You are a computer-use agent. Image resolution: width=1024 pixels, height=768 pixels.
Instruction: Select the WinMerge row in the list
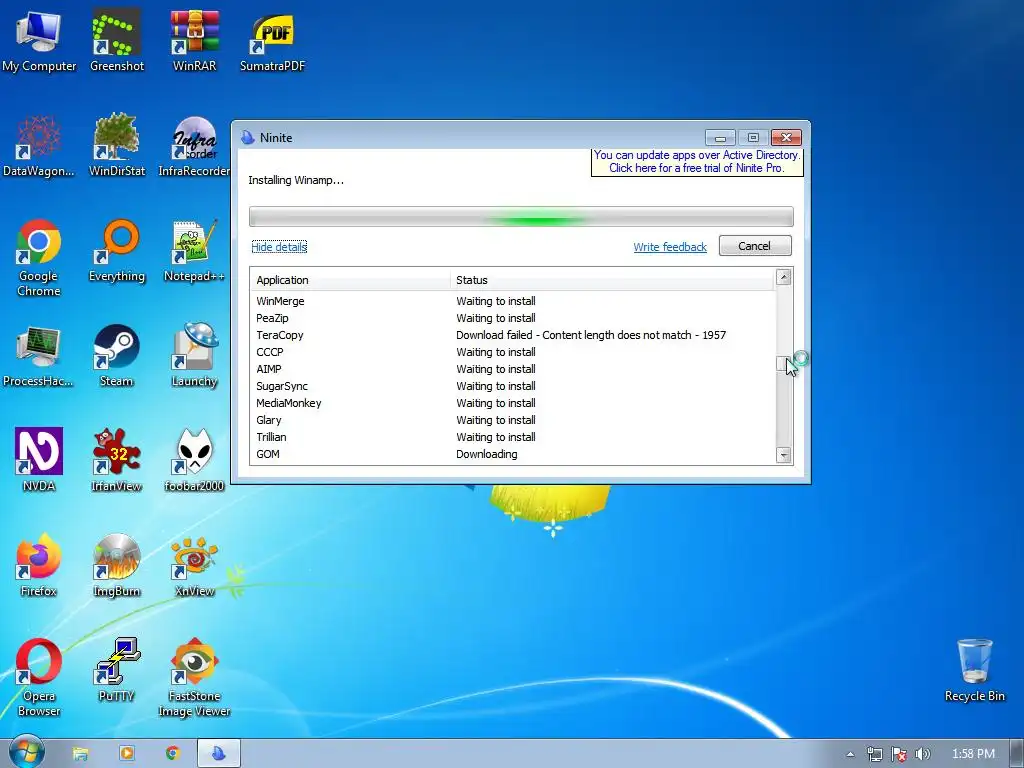click(513, 301)
